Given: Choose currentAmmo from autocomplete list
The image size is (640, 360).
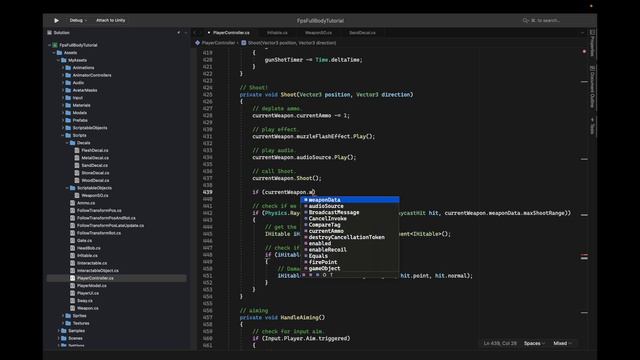Looking at the screenshot, I should click(350, 231).
